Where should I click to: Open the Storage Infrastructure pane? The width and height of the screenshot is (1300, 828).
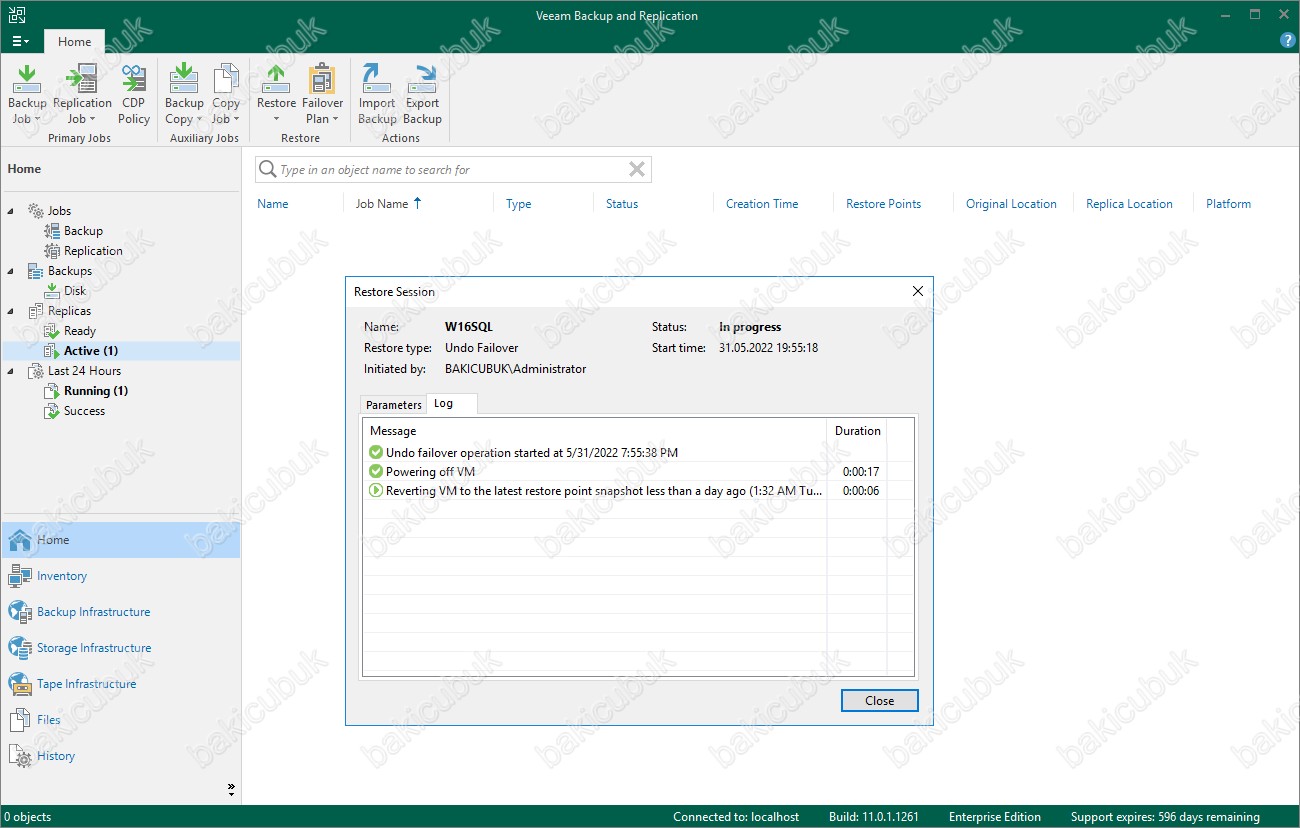click(x=120, y=648)
